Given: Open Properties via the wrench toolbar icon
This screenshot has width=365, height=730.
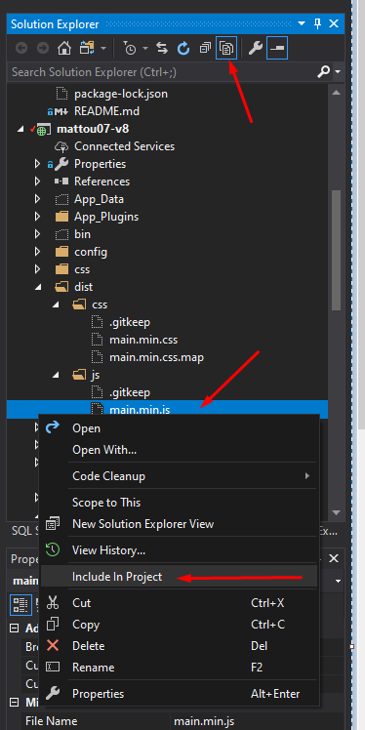Looking at the screenshot, I should click(x=255, y=48).
